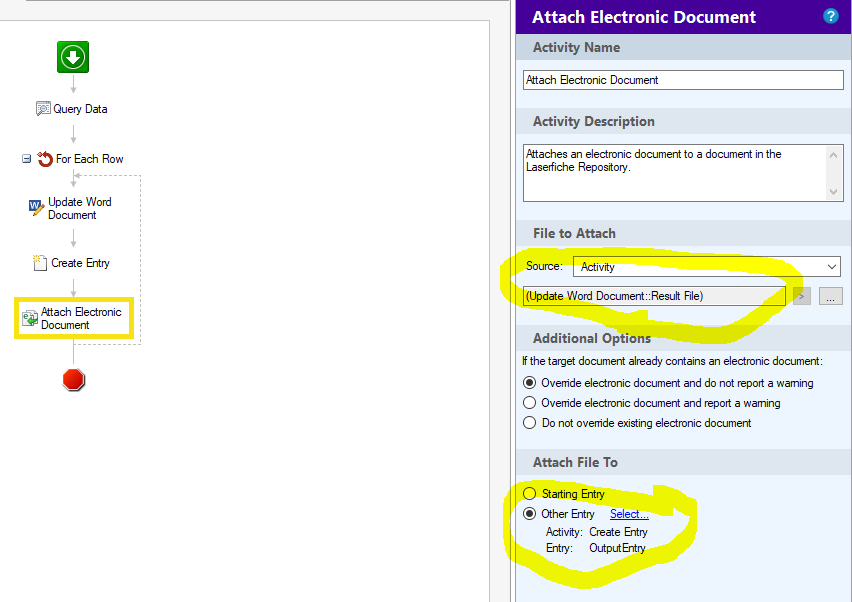Screen dimensions: 852x602
Task: Click the Update Word Document::Result File field
Action: click(654, 296)
